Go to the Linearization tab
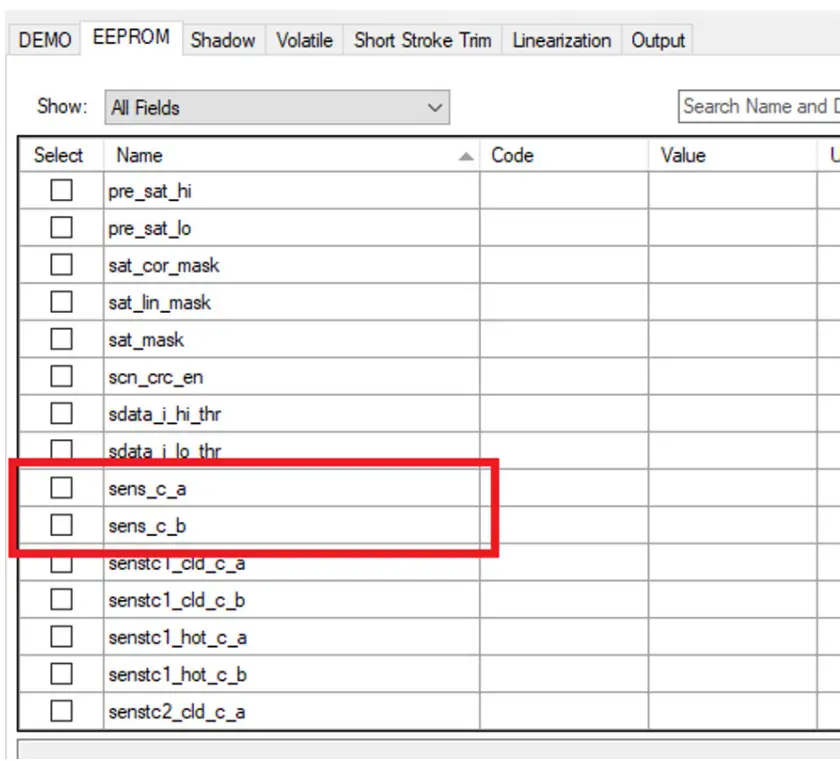This screenshot has height=761, width=840. pos(561,41)
